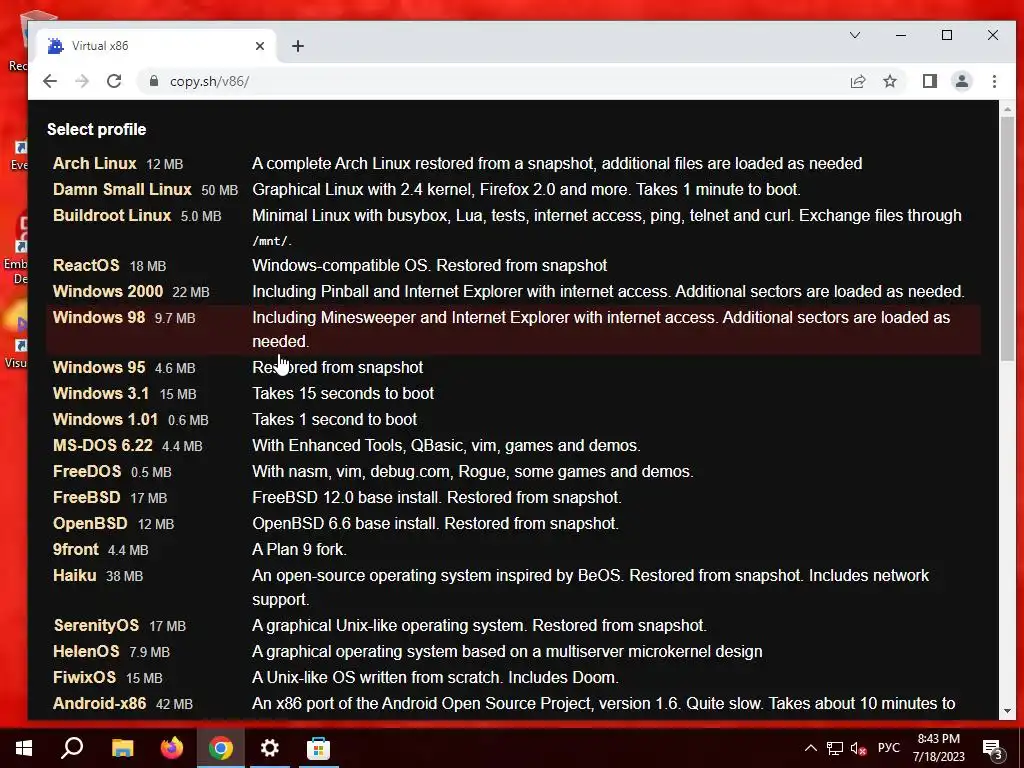Select SerenityOS profile
The image size is (1024, 768).
[96, 626]
